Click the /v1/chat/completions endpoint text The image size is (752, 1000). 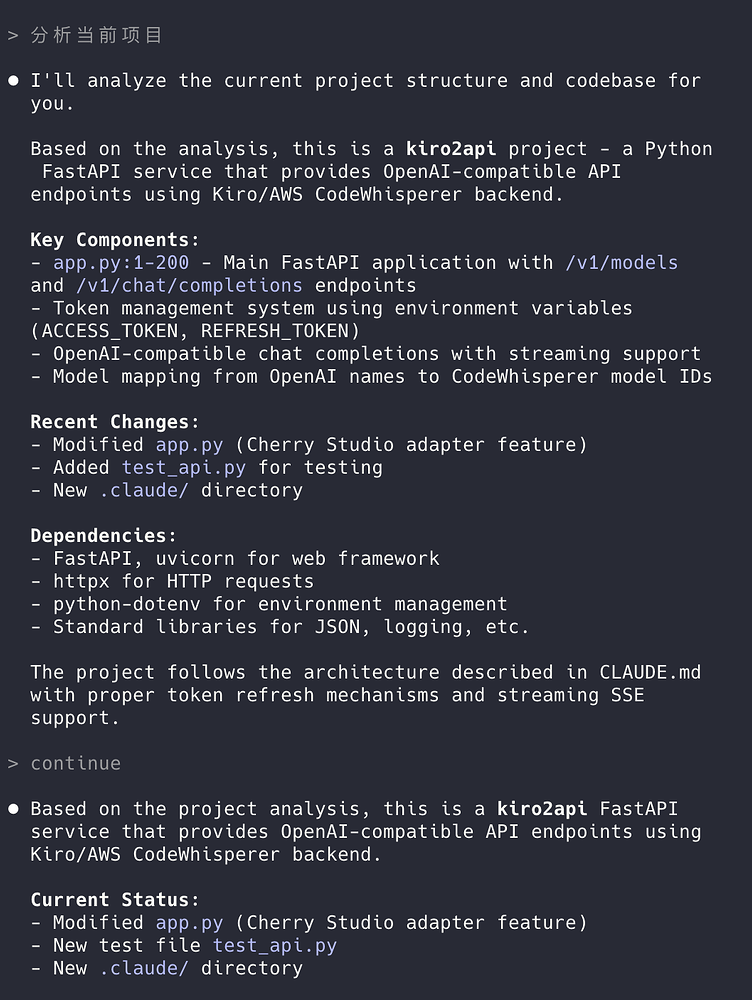pyautogui.click(x=189, y=286)
